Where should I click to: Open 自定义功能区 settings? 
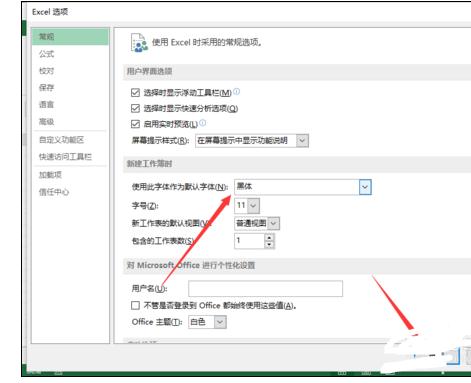coord(61,140)
